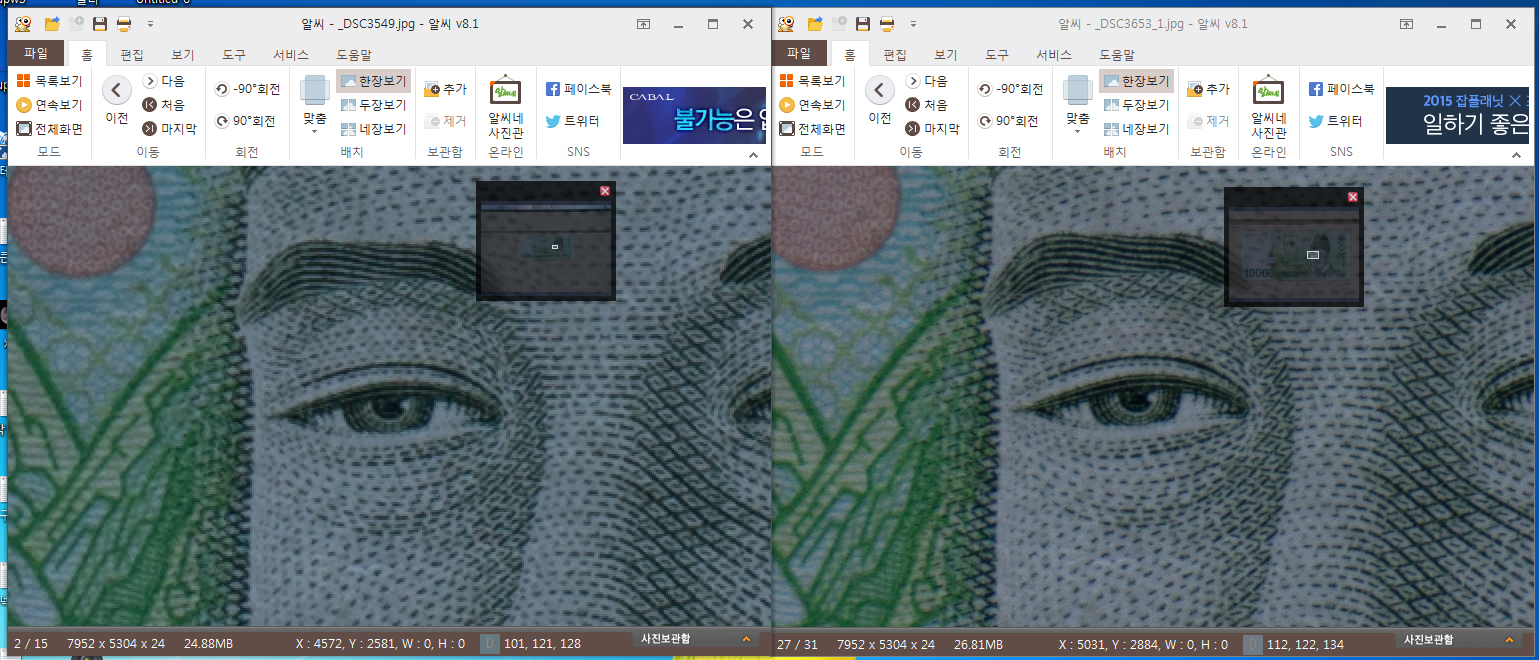
Task: Click 페이스북 in the _DSC3653_1.jpg window
Action: tap(1341, 89)
